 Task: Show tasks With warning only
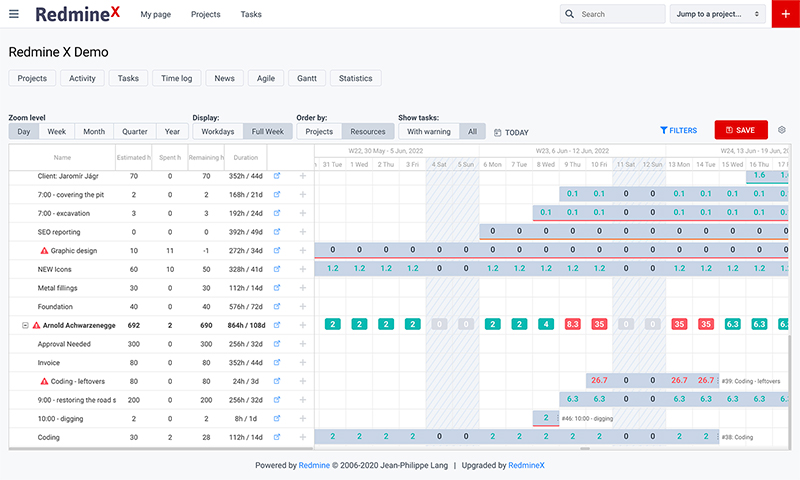429,132
